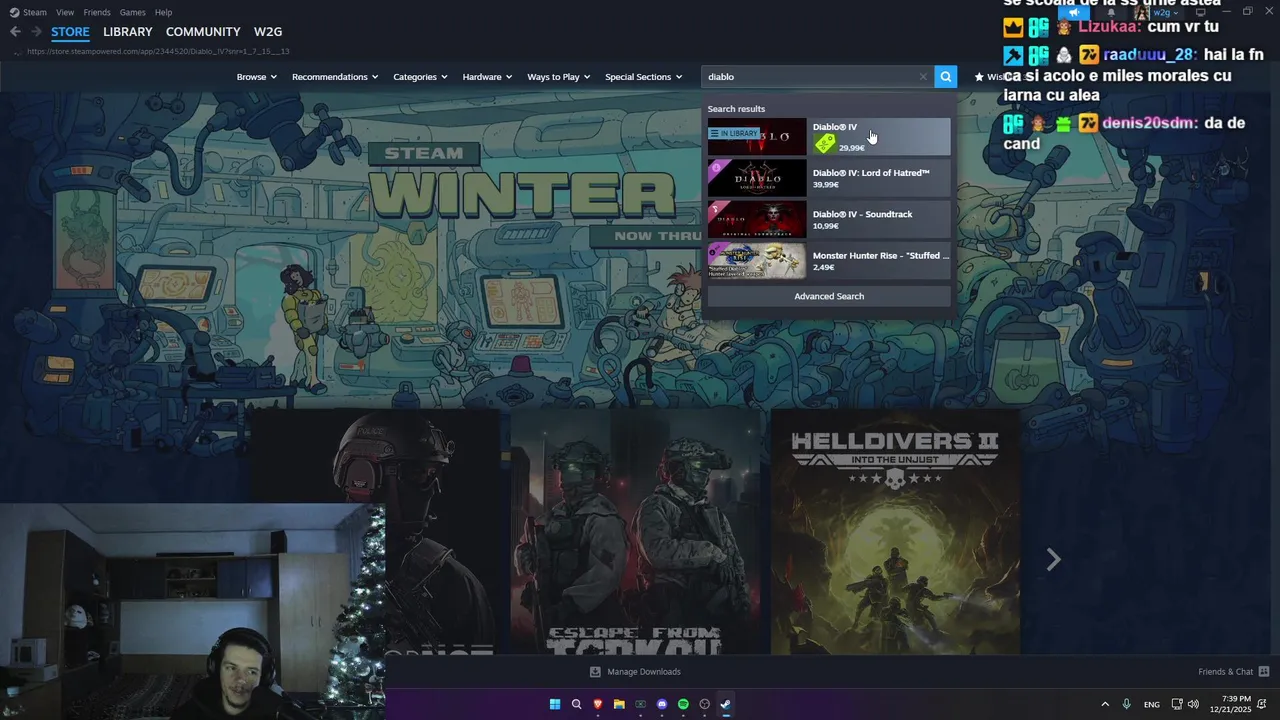Open the notifications bell icon
Image resolution: width=1280 pixels, height=720 pixels.
point(1110,12)
